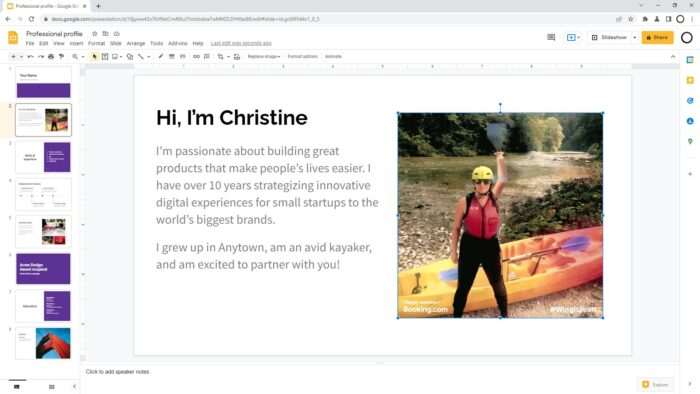
Task: Select the paint format tool
Action: click(61, 57)
